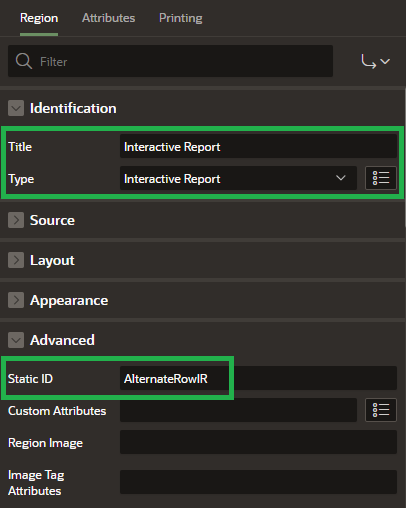The width and height of the screenshot is (406, 508).
Task: Click the Filter search field
Action: [170, 61]
